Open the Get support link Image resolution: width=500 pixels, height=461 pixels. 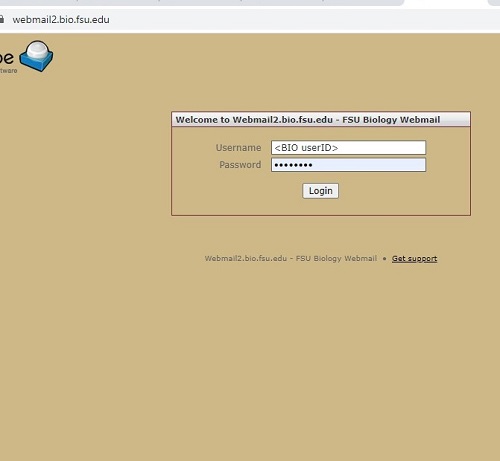pos(414,259)
